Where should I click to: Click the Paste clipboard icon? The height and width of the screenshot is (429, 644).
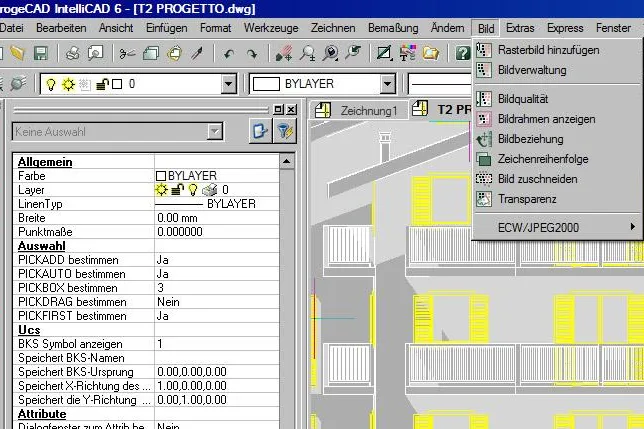pos(175,53)
